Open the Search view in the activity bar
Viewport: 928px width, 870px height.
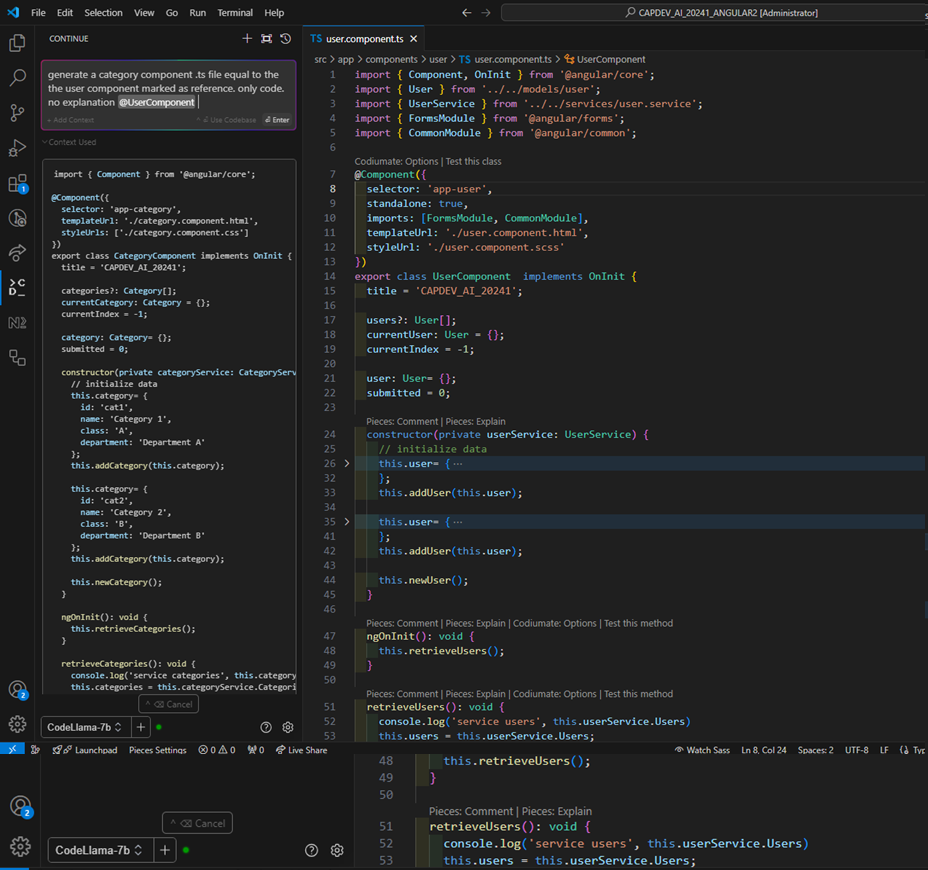(17, 78)
